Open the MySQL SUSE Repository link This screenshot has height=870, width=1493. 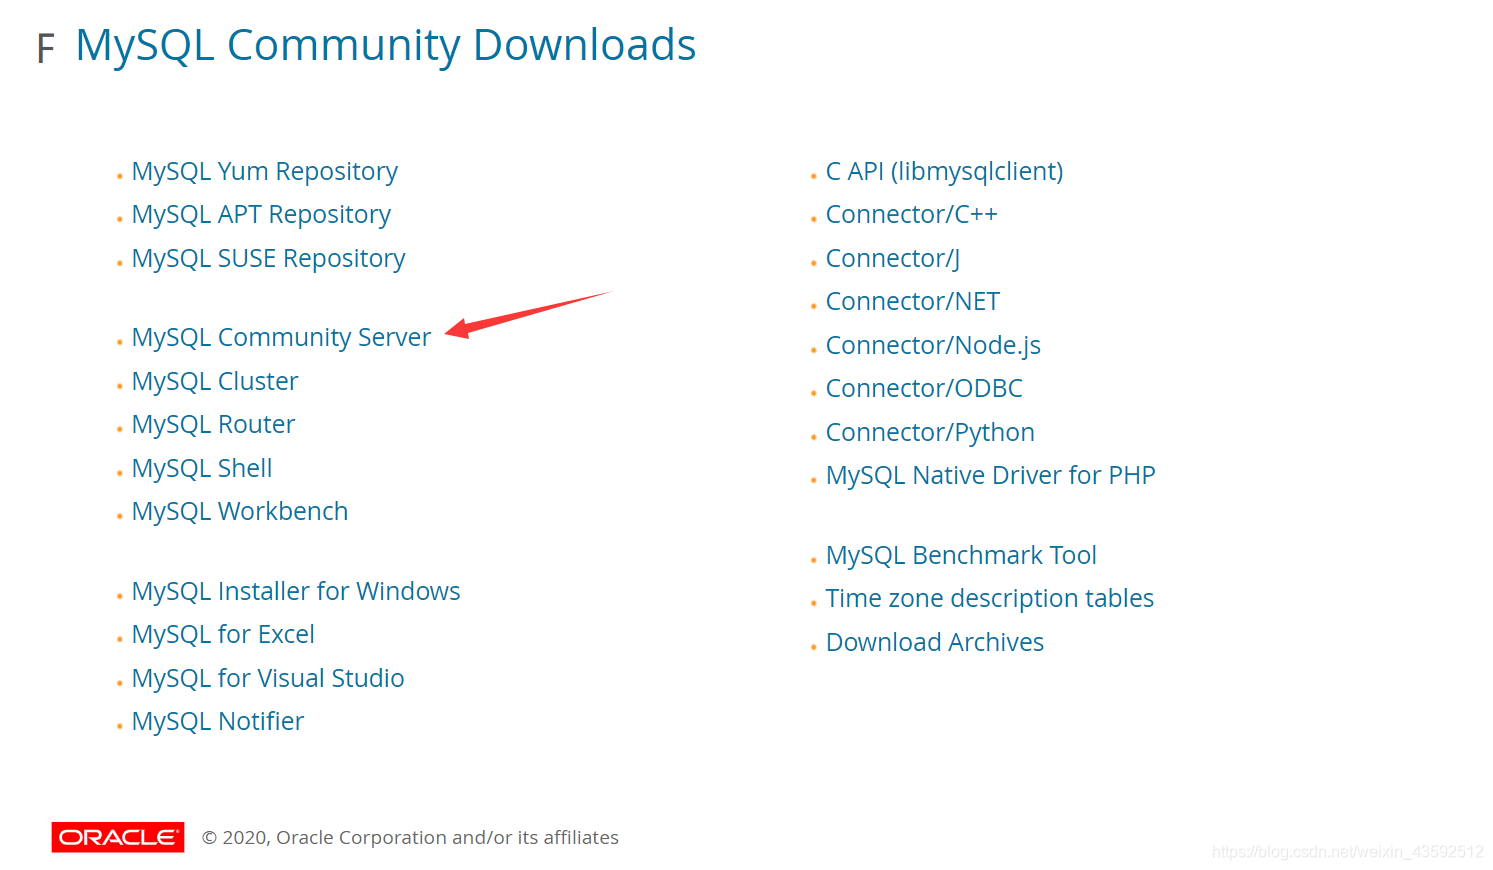pos(269,259)
